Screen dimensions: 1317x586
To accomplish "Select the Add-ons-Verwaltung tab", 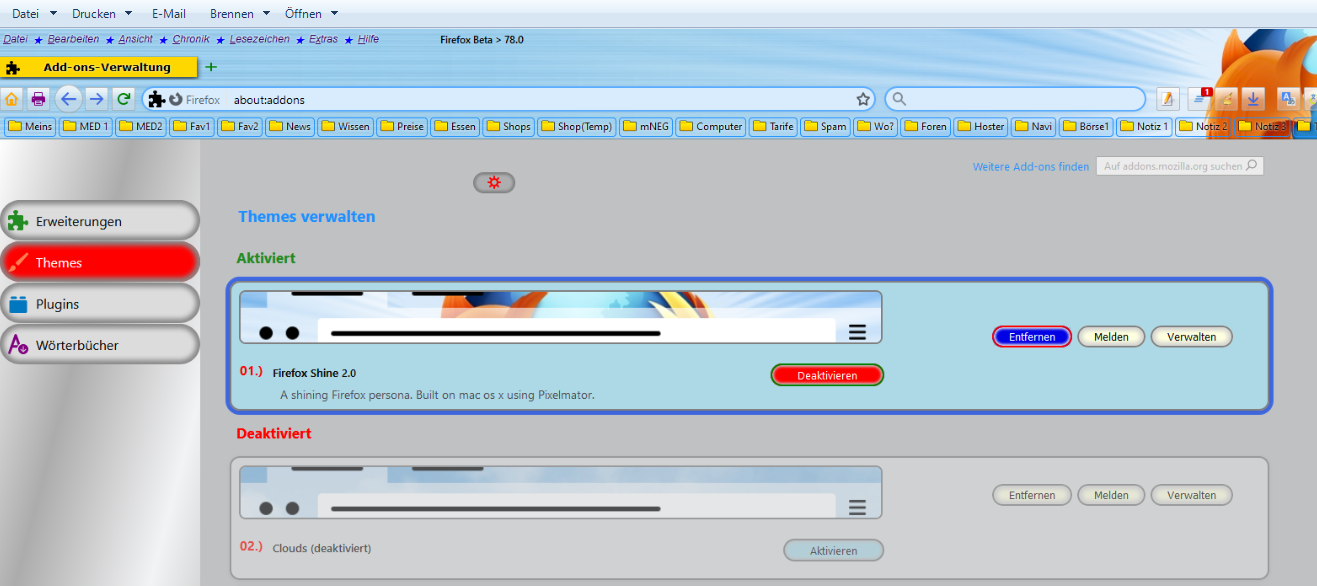I will tap(100, 67).
